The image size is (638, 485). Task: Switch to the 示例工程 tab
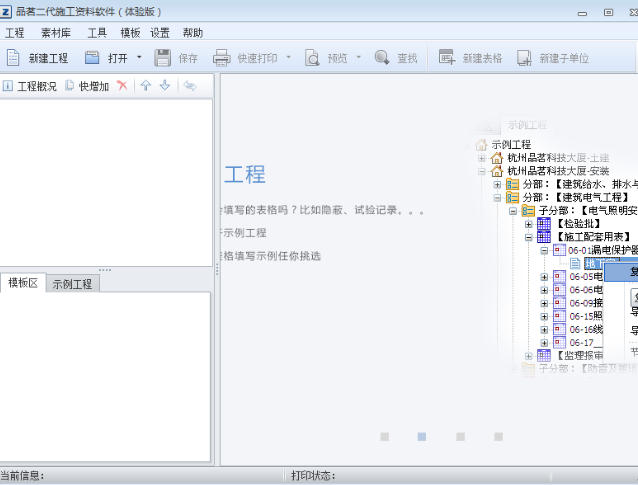(x=73, y=284)
